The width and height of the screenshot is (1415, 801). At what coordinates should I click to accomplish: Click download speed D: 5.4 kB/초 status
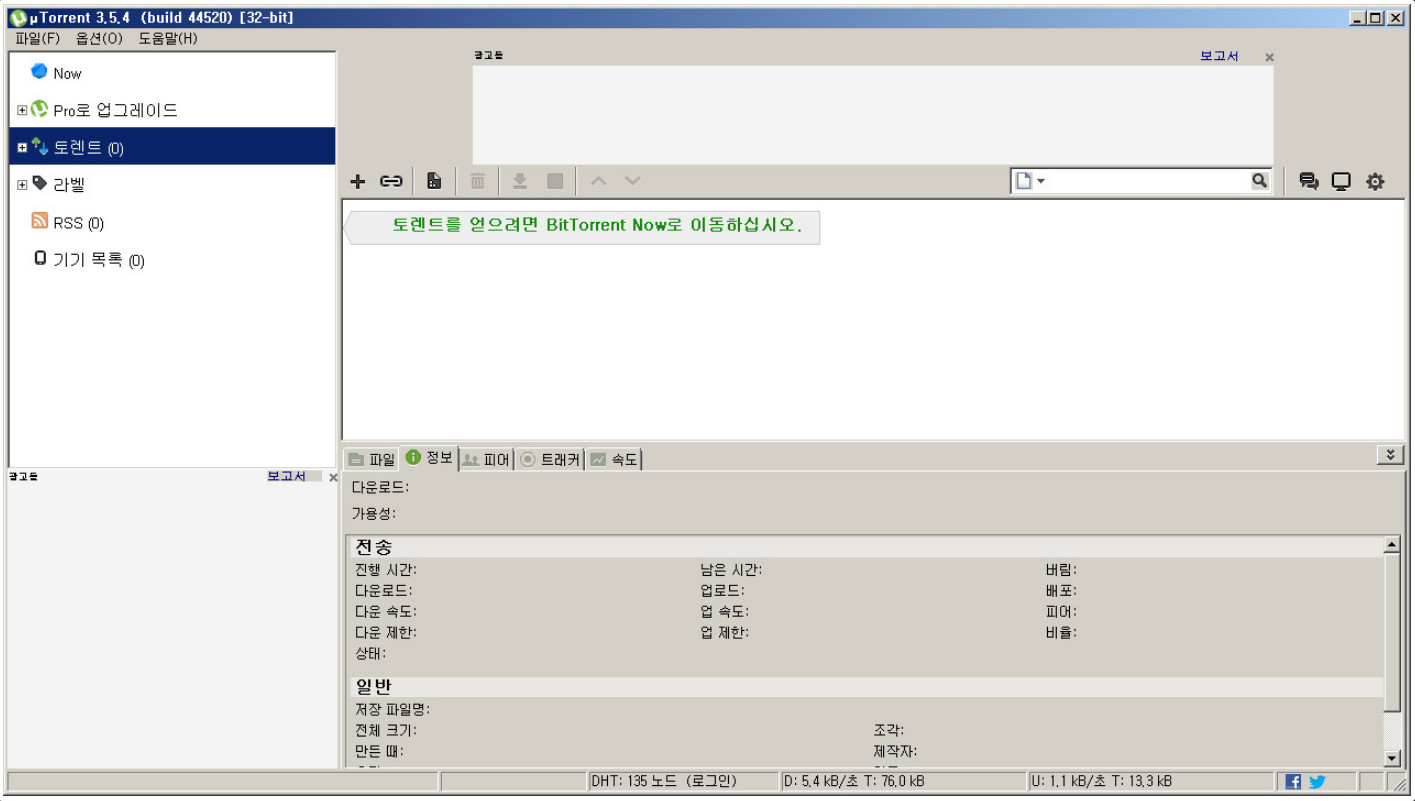coord(853,781)
